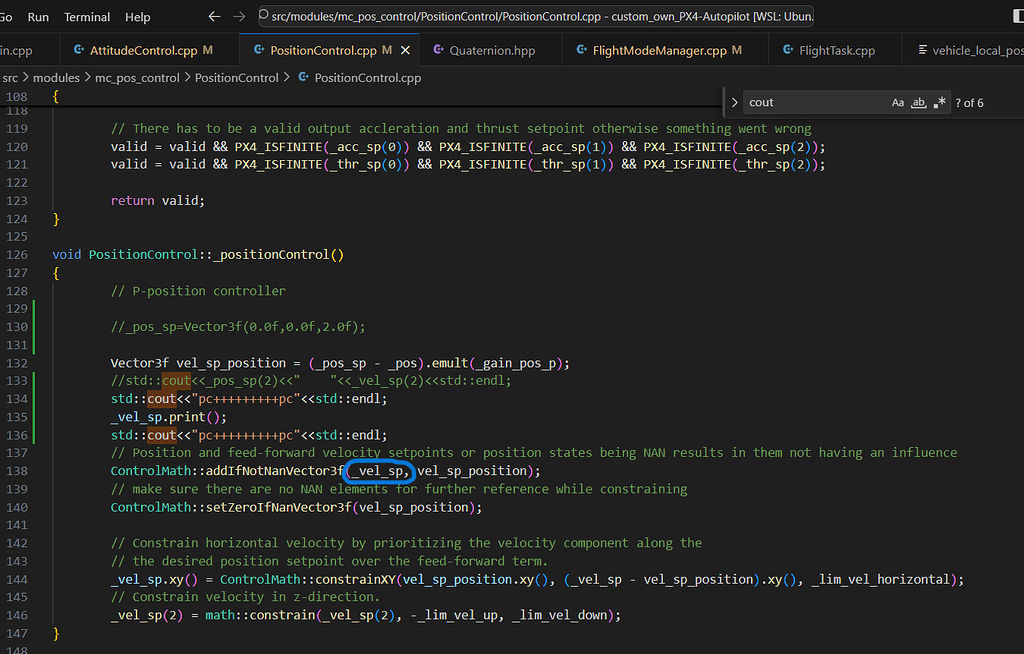This screenshot has width=1024, height=654.
Task: Open the Terminal menu
Action: coord(86,17)
